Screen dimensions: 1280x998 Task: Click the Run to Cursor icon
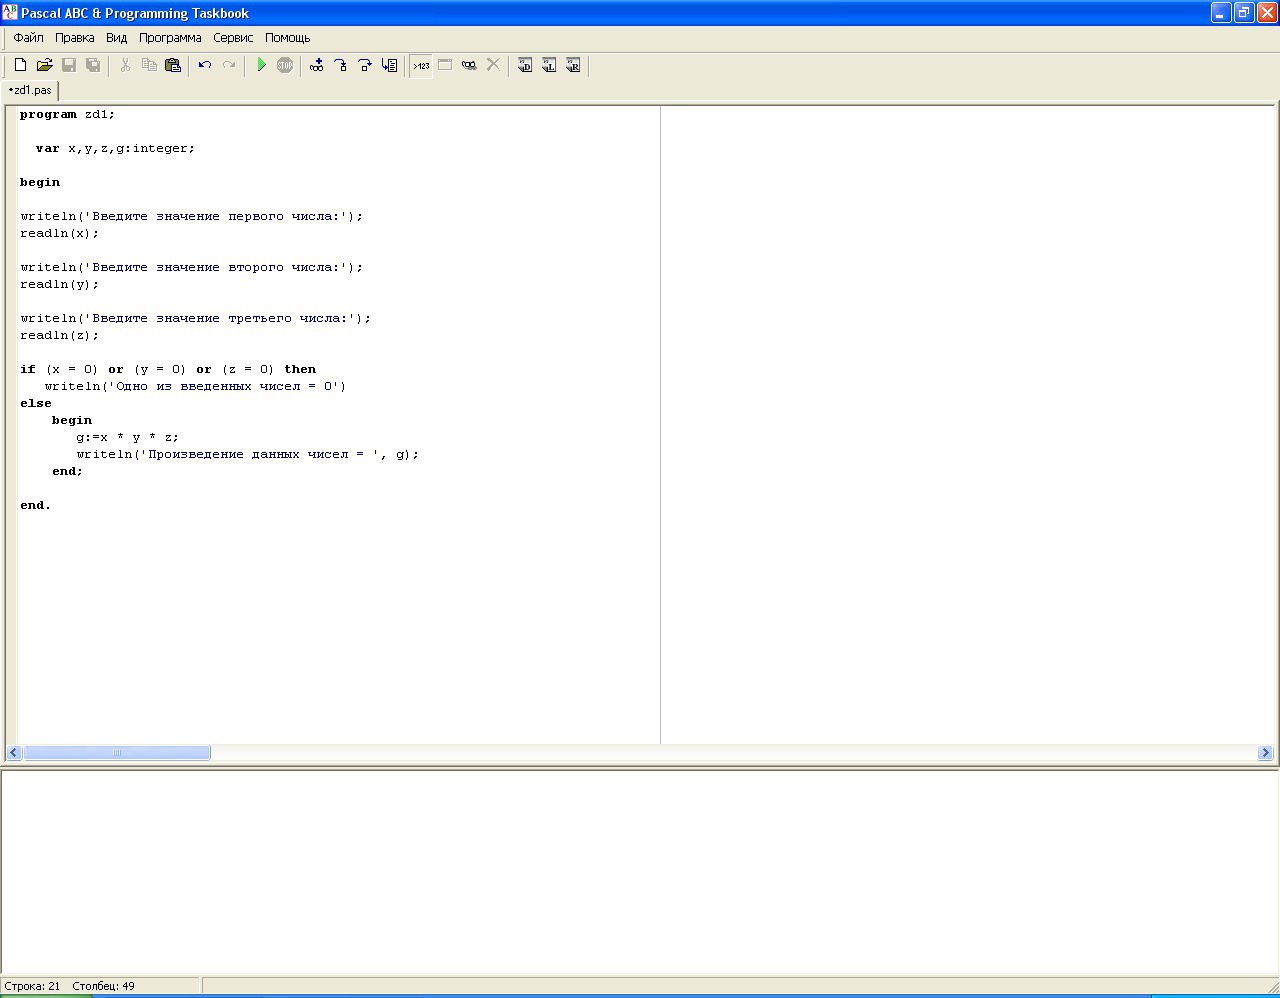click(389, 65)
